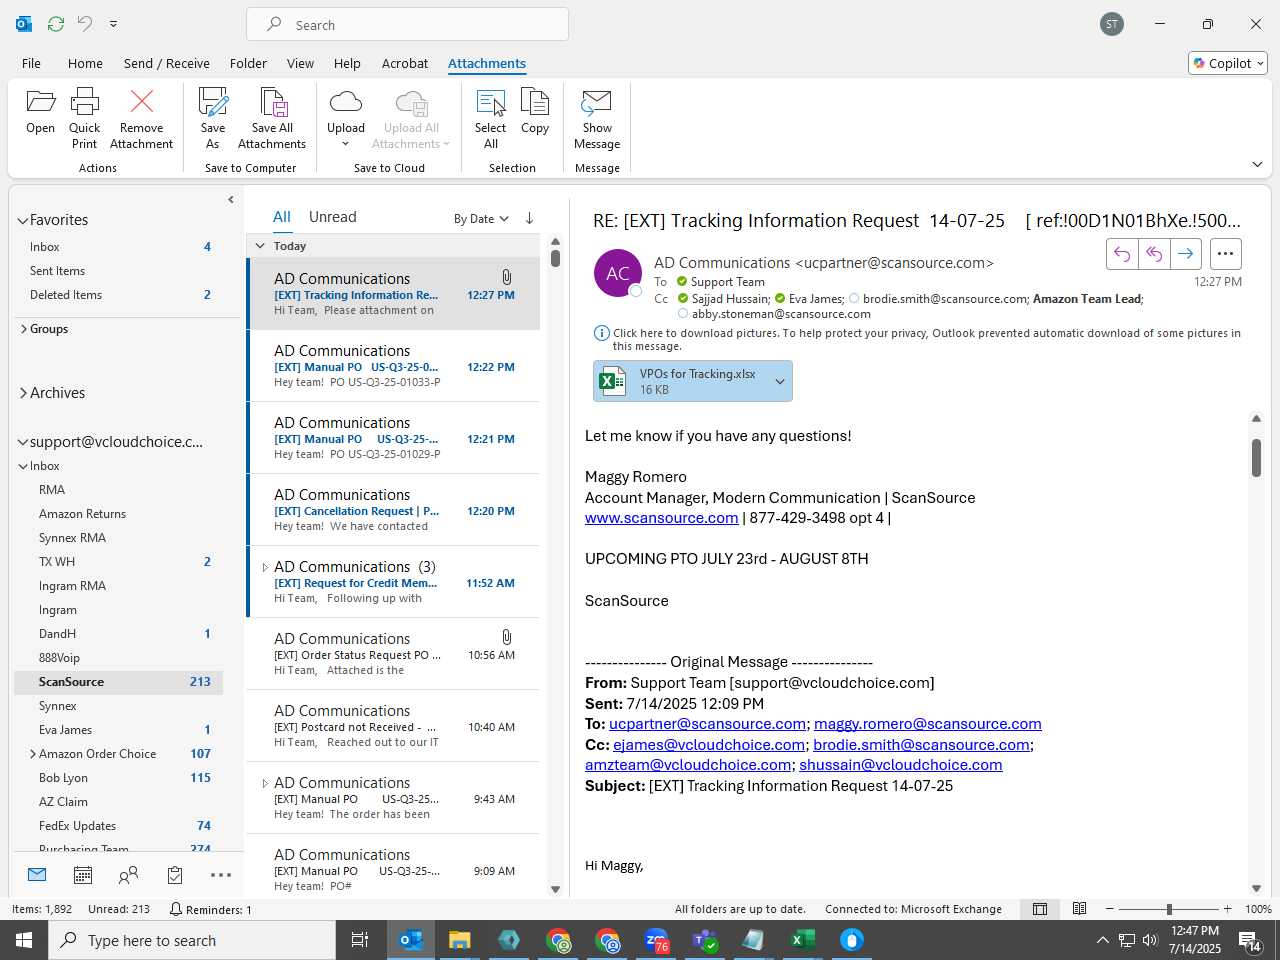This screenshot has width=1280, height=960.
Task: Switch to Normal view in status bar
Action: 1040,909
